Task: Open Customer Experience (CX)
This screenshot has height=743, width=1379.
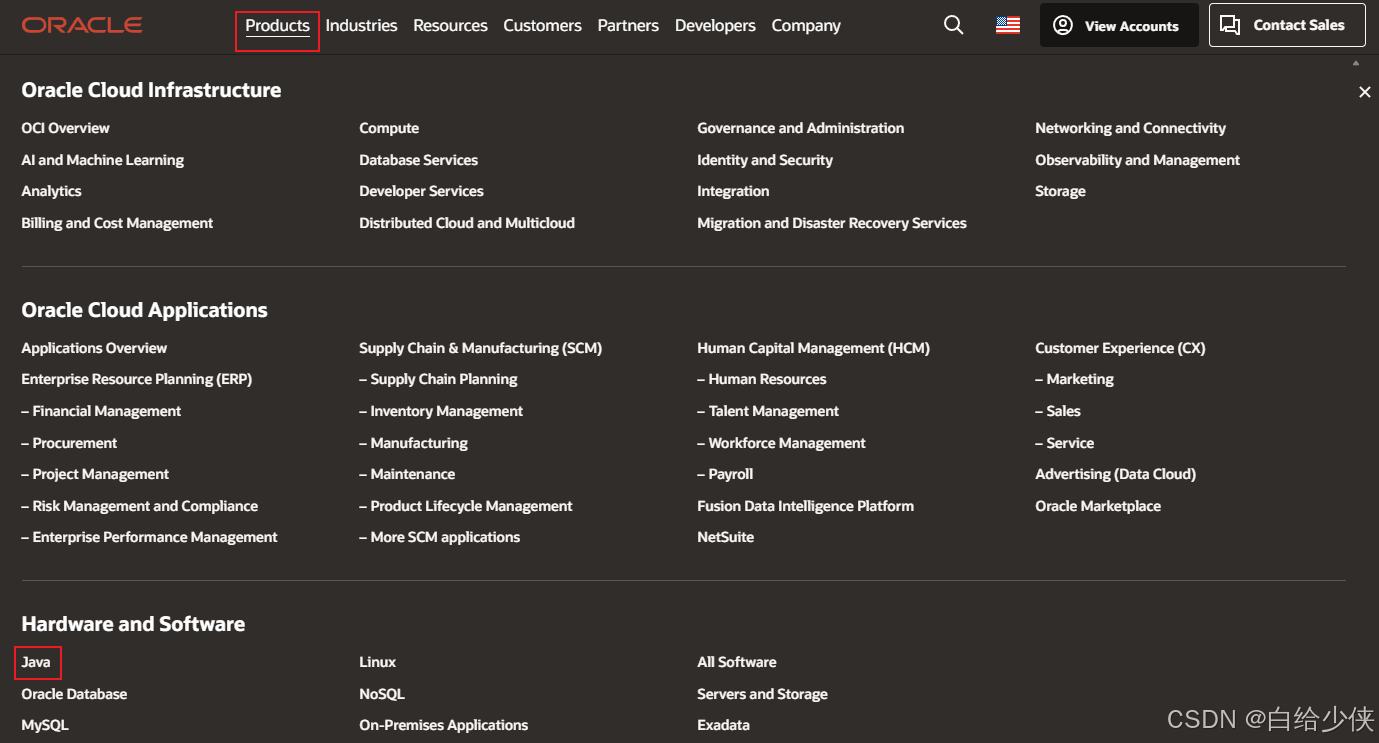Action: tap(1120, 348)
